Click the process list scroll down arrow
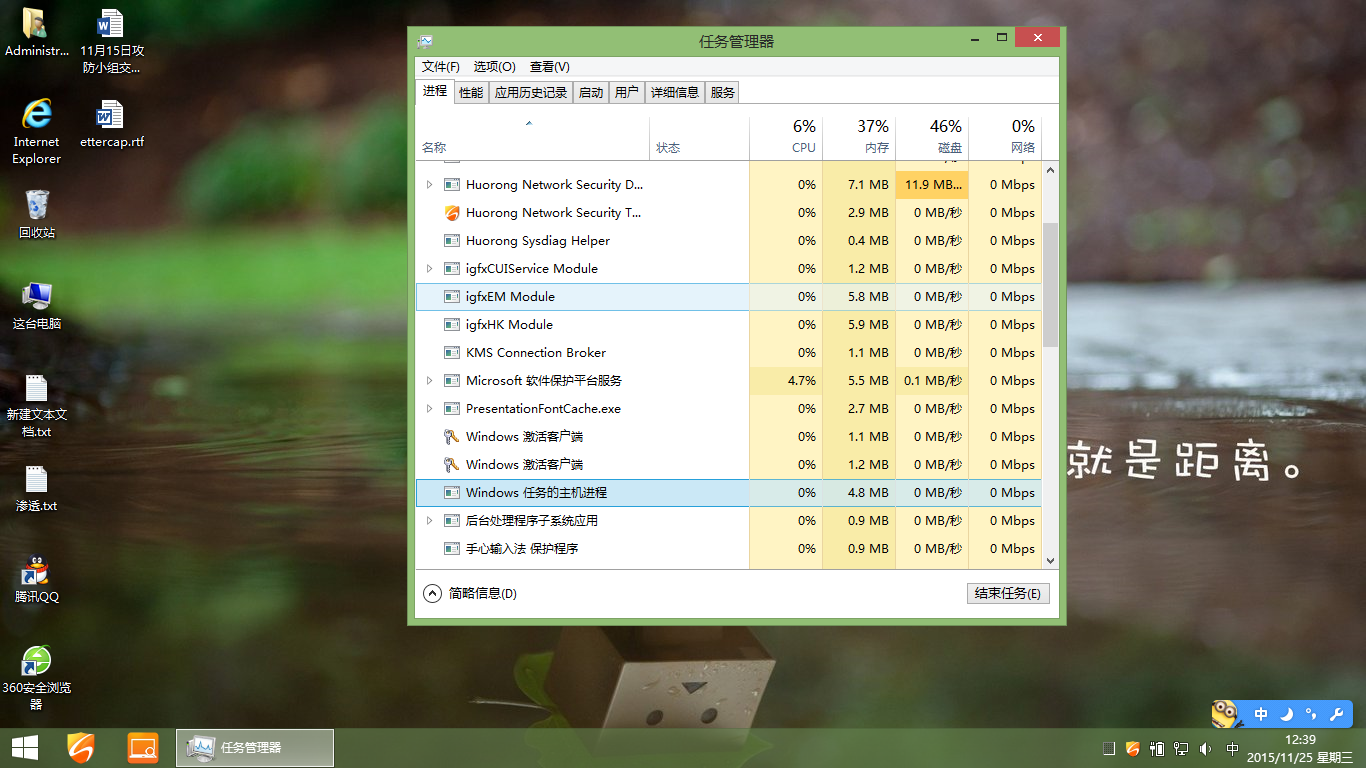Image resolution: width=1366 pixels, height=768 pixels. click(x=1050, y=561)
